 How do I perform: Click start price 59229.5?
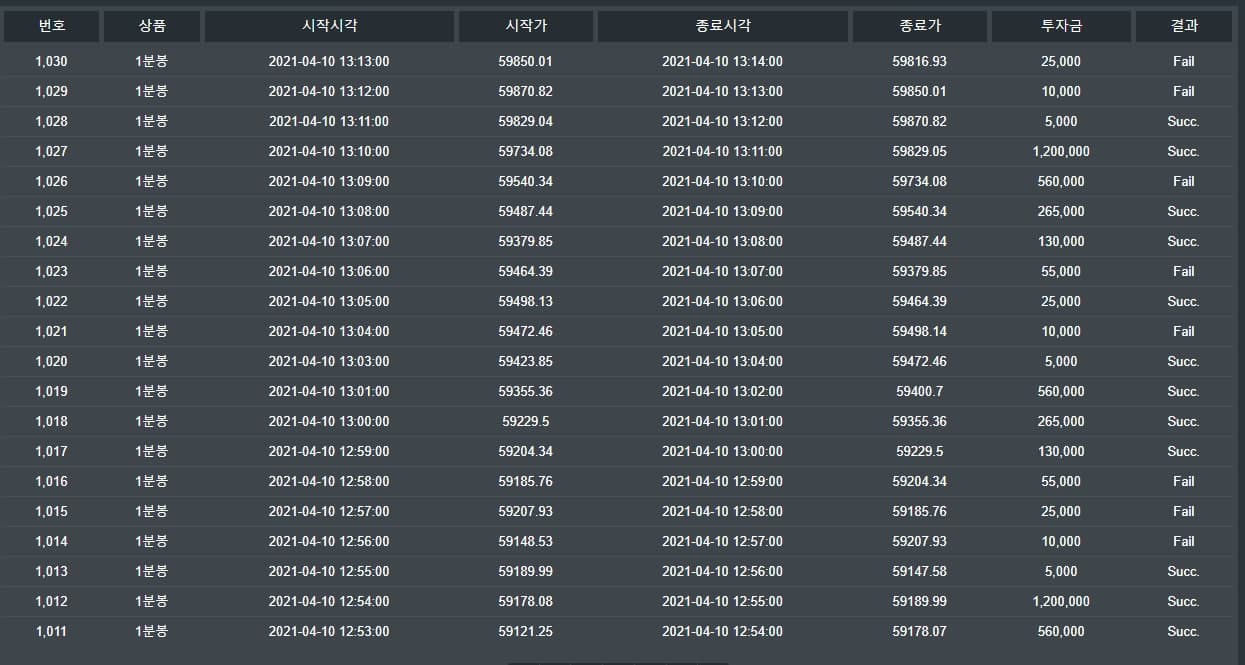coord(526,421)
